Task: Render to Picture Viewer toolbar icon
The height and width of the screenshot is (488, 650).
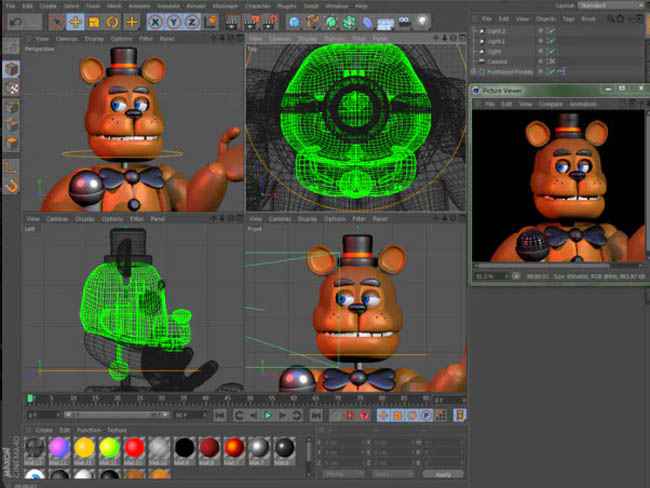Action: coord(251,22)
